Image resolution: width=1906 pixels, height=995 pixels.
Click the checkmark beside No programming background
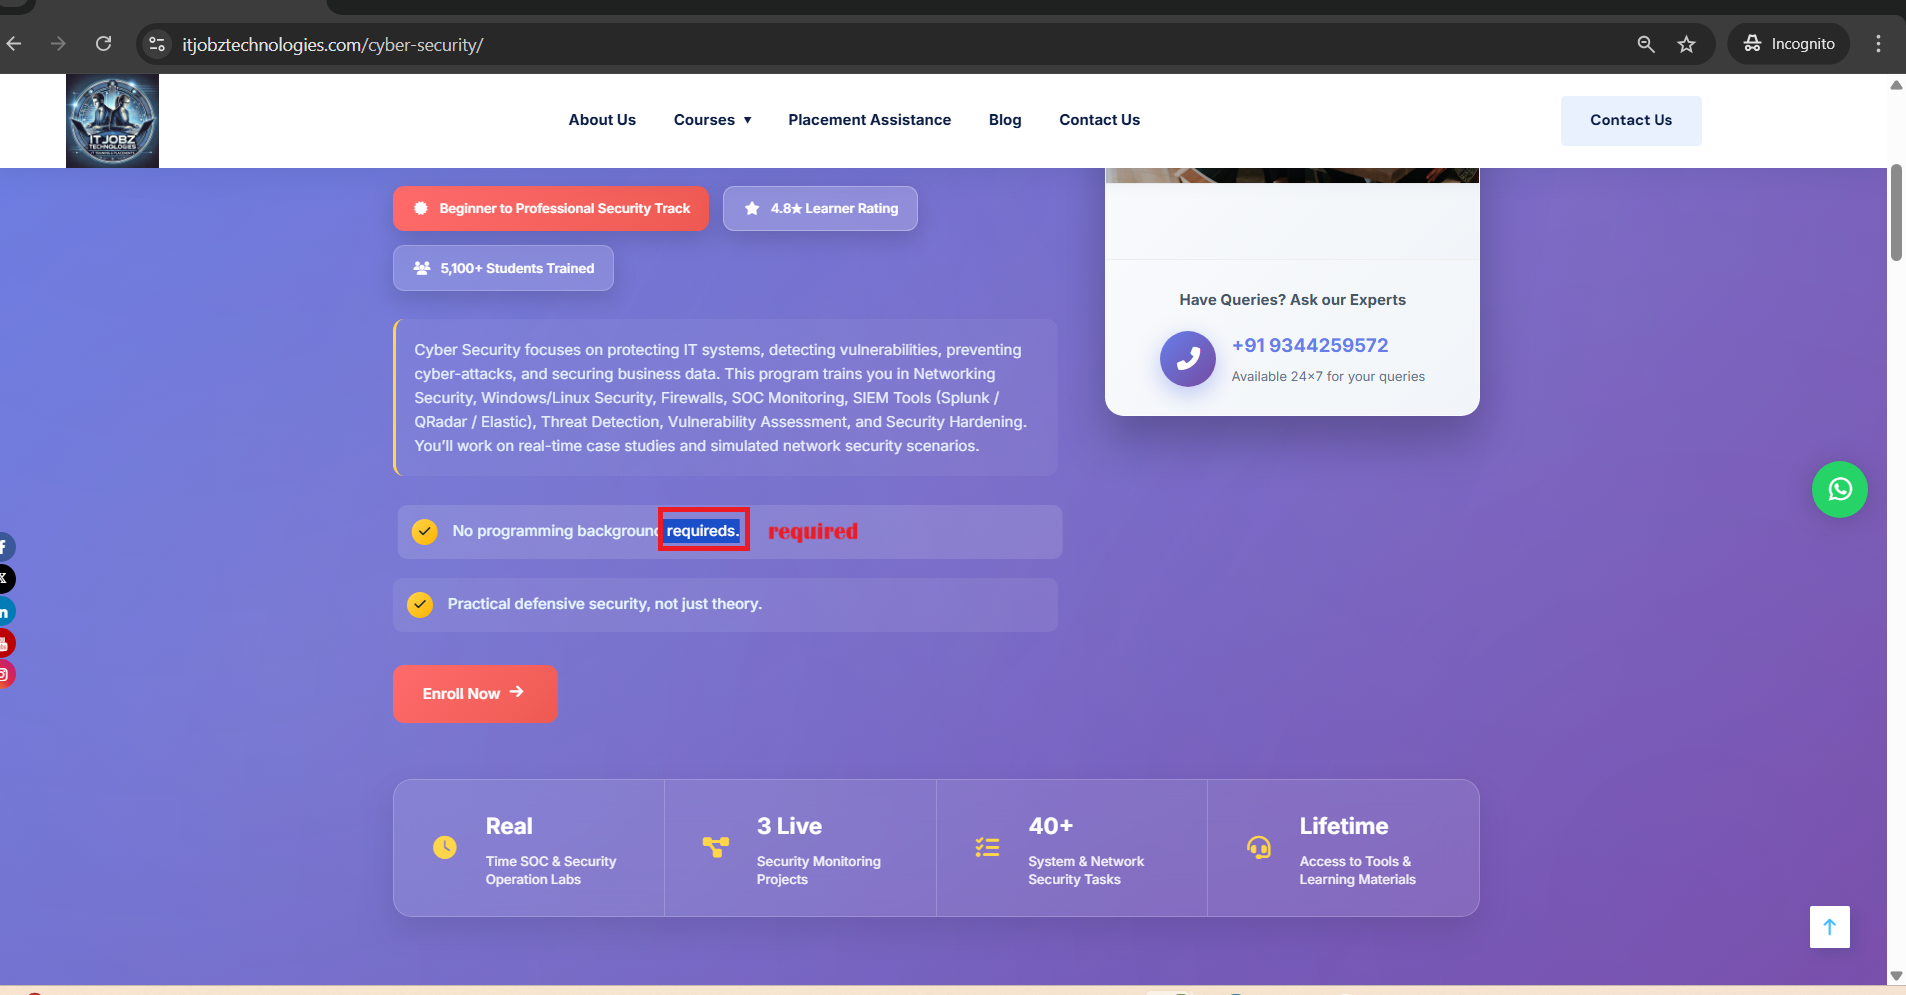click(425, 531)
